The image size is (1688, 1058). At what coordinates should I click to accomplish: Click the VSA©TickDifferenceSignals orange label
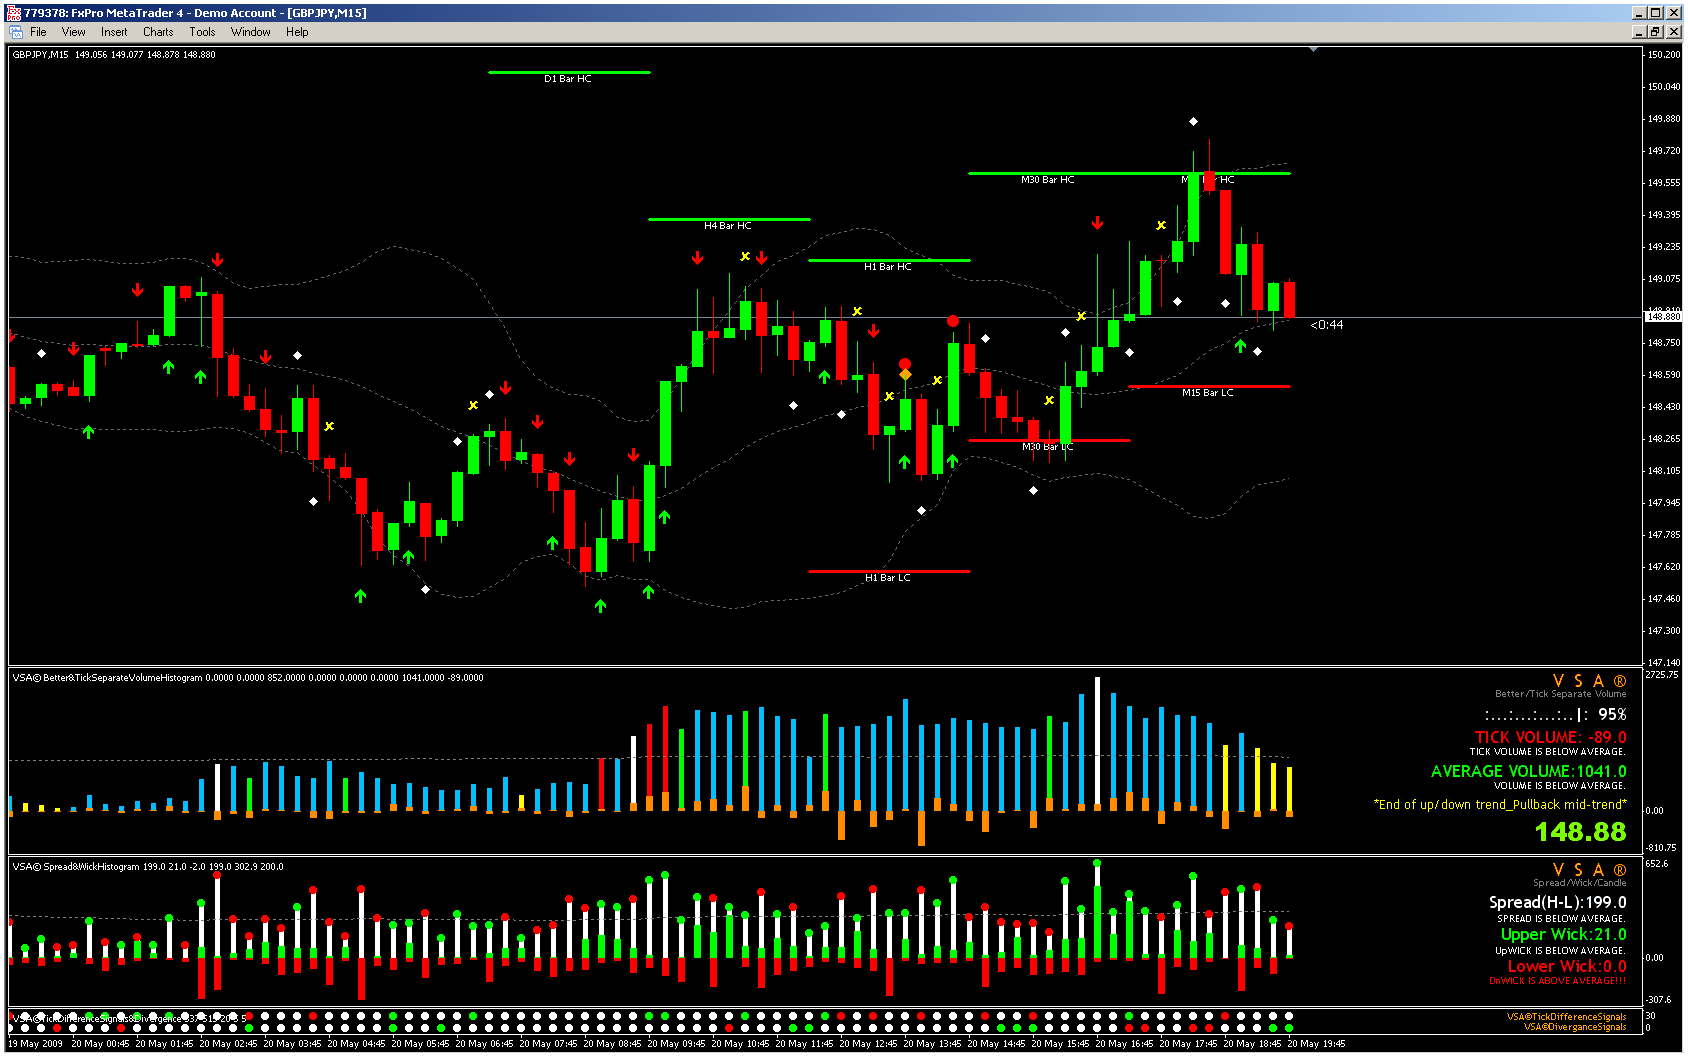click(x=1566, y=1017)
